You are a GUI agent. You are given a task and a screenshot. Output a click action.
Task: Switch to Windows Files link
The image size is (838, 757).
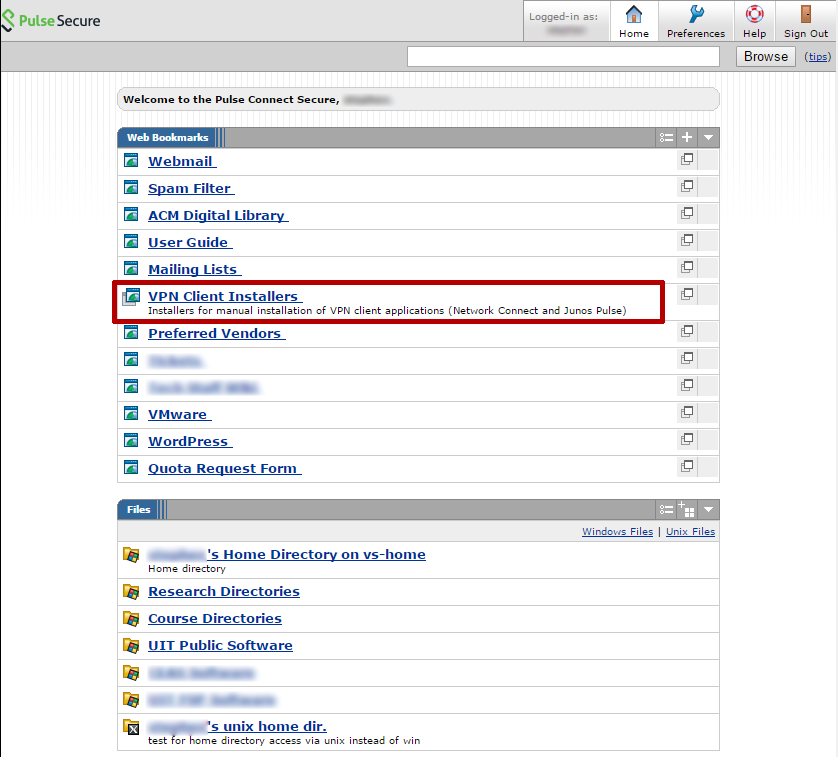pos(617,531)
